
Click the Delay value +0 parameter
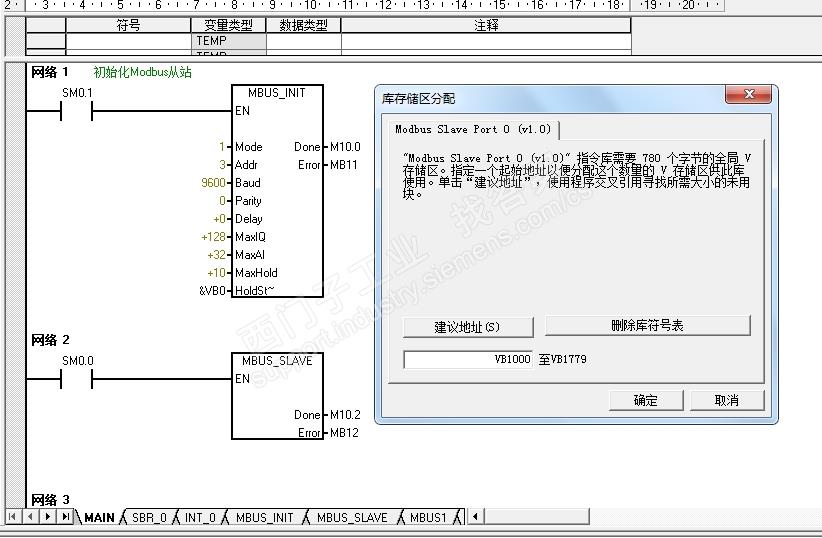(219, 219)
